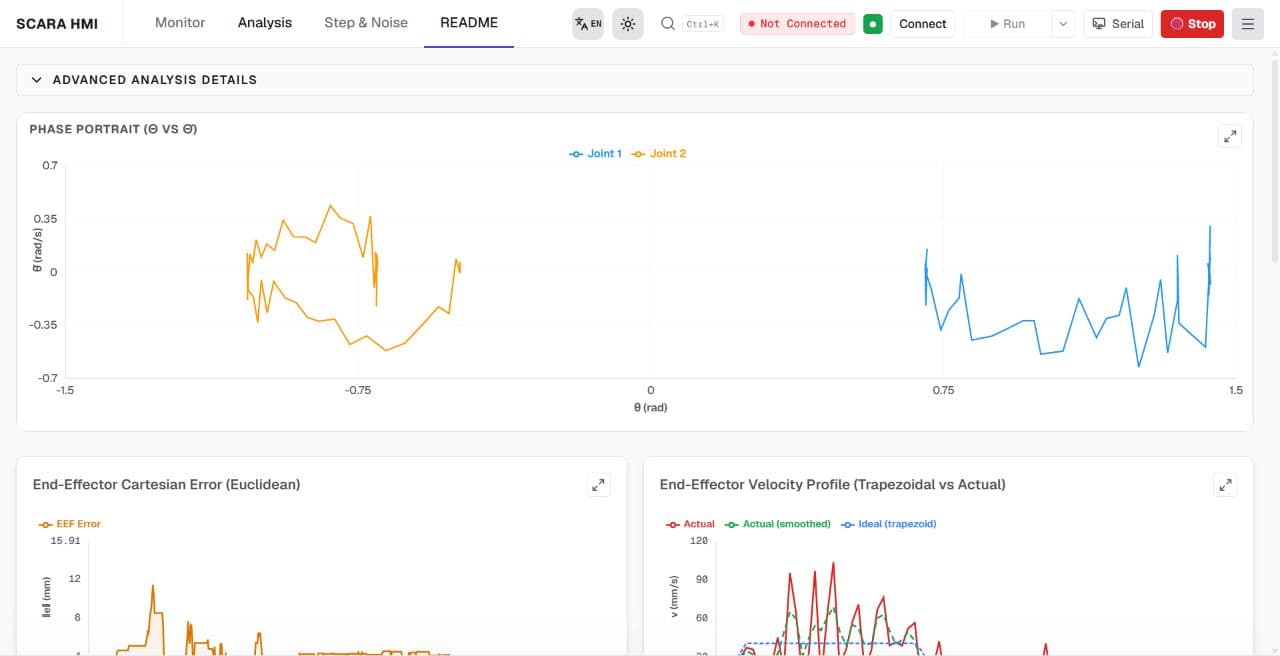The width and height of the screenshot is (1280, 656).
Task: Expand the End-Effector Cartesian Error chart
Action: click(598, 485)
